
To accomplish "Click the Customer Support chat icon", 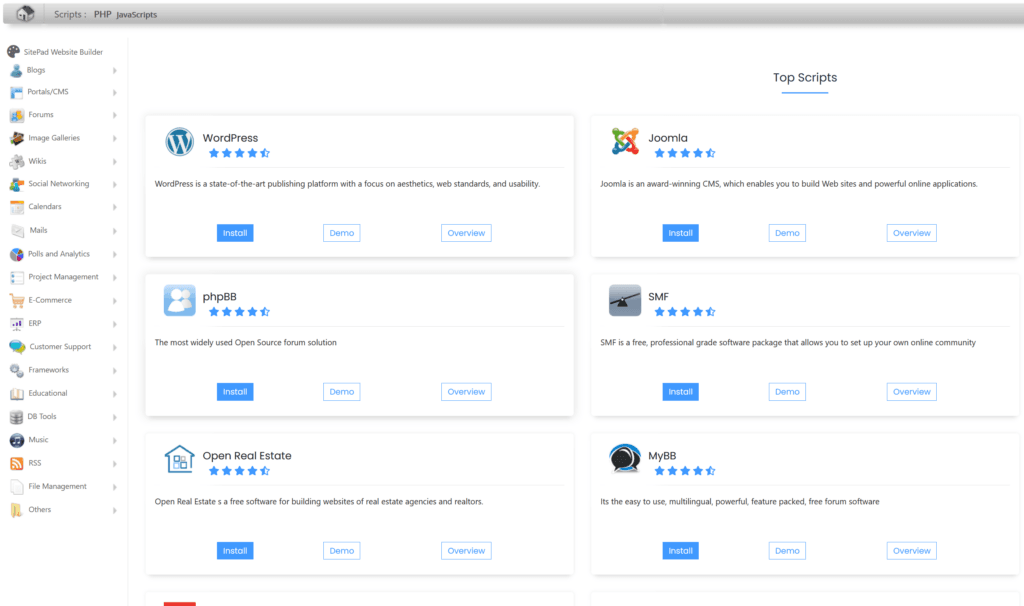I will click(x=18, y=347).
